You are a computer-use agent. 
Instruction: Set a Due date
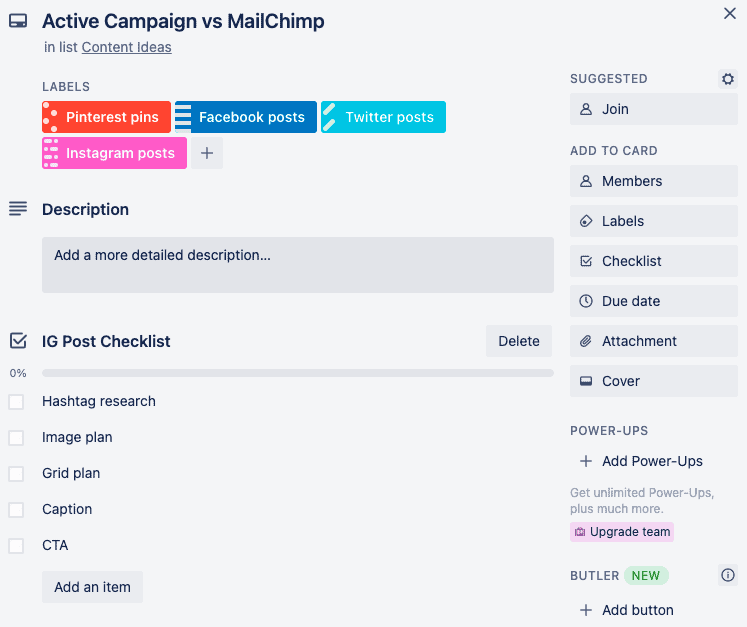click(654, 301)
